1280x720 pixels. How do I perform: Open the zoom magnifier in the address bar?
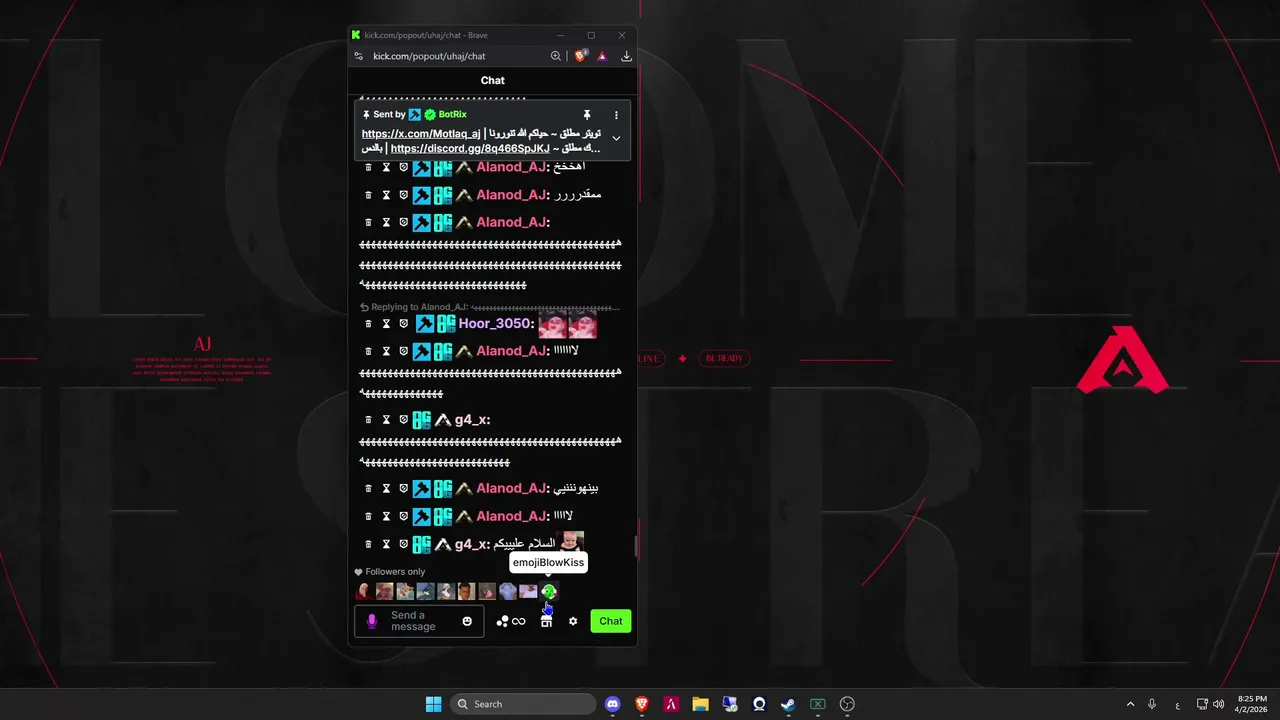point(556,56)
